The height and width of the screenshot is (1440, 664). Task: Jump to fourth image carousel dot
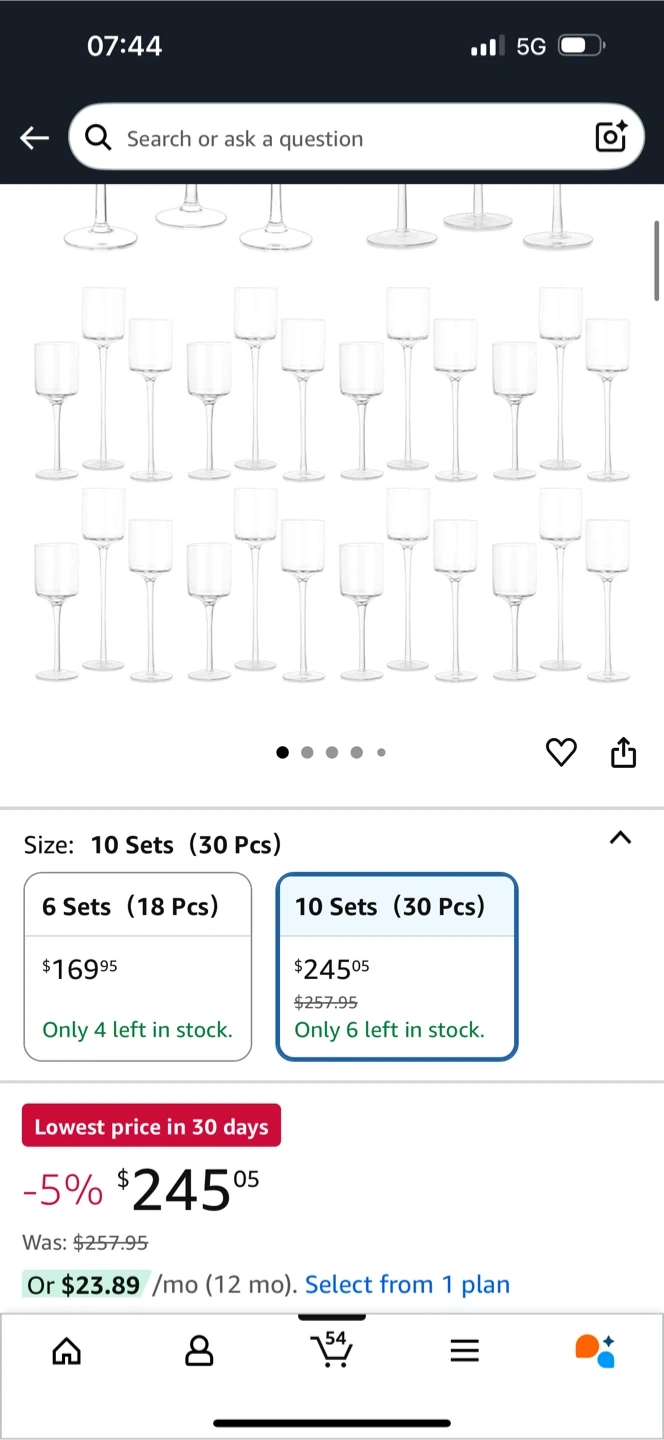point(356,753)
